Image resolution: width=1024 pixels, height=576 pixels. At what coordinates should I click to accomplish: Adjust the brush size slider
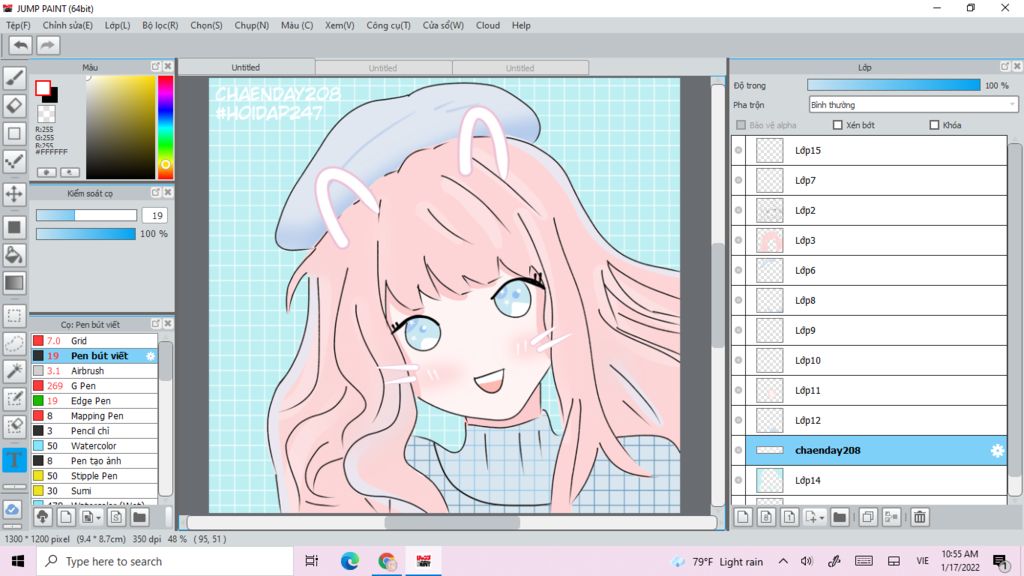[x=86, y=216]
